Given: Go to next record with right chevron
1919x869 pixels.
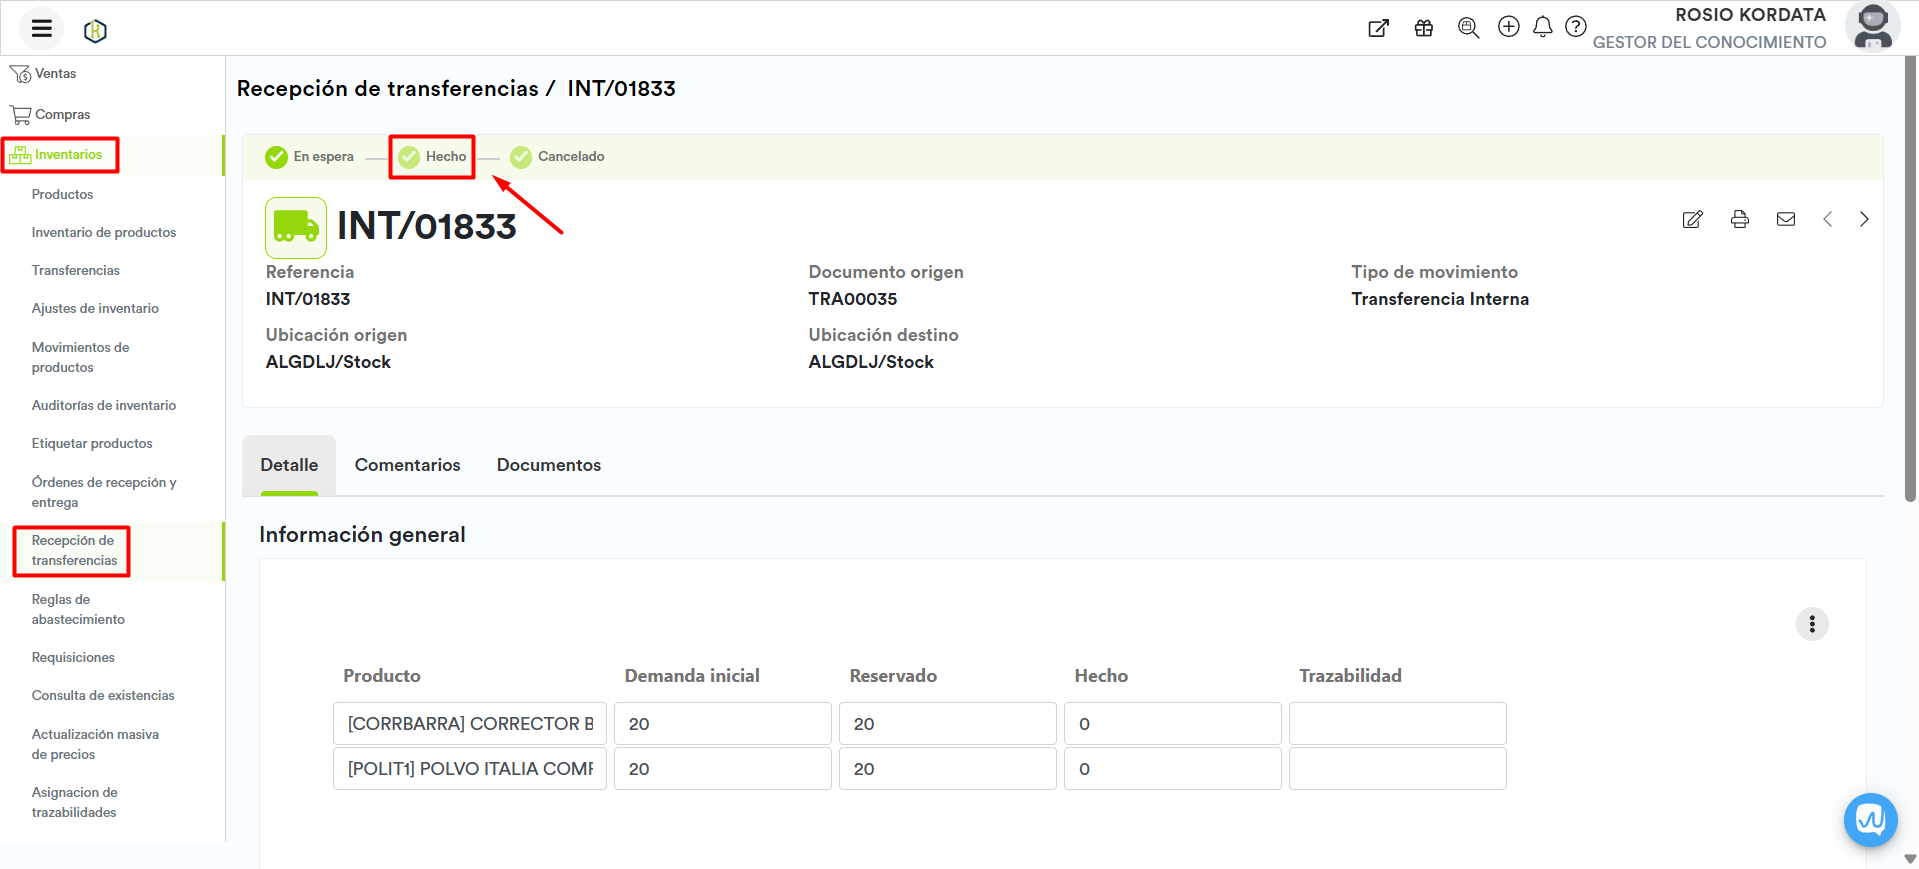Looking at the screenshot, I should click(x=1863, y=220).
